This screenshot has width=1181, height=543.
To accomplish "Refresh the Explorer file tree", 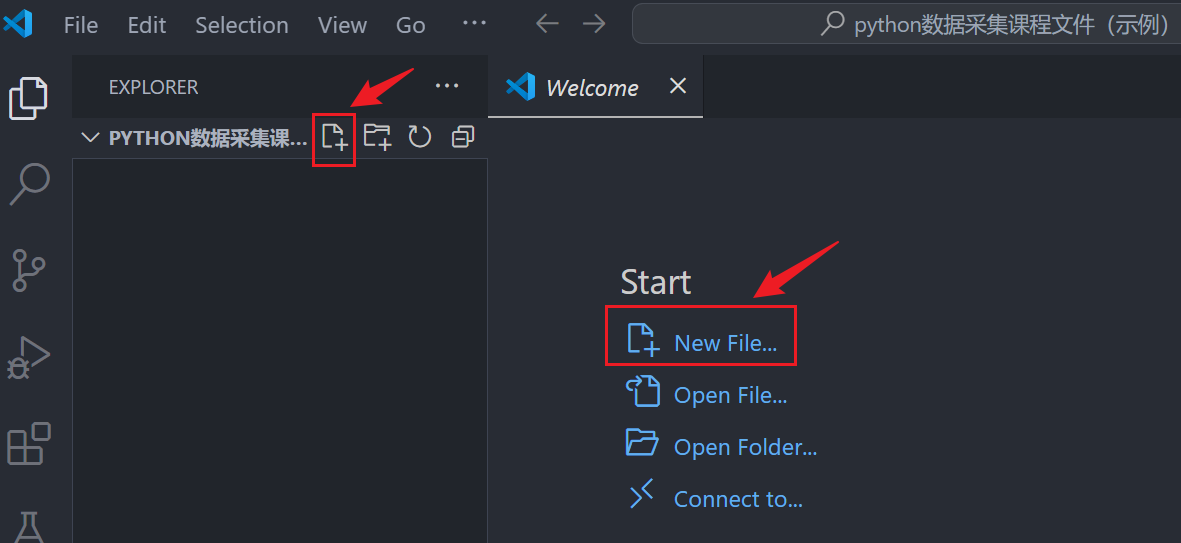I will point(420,137).
